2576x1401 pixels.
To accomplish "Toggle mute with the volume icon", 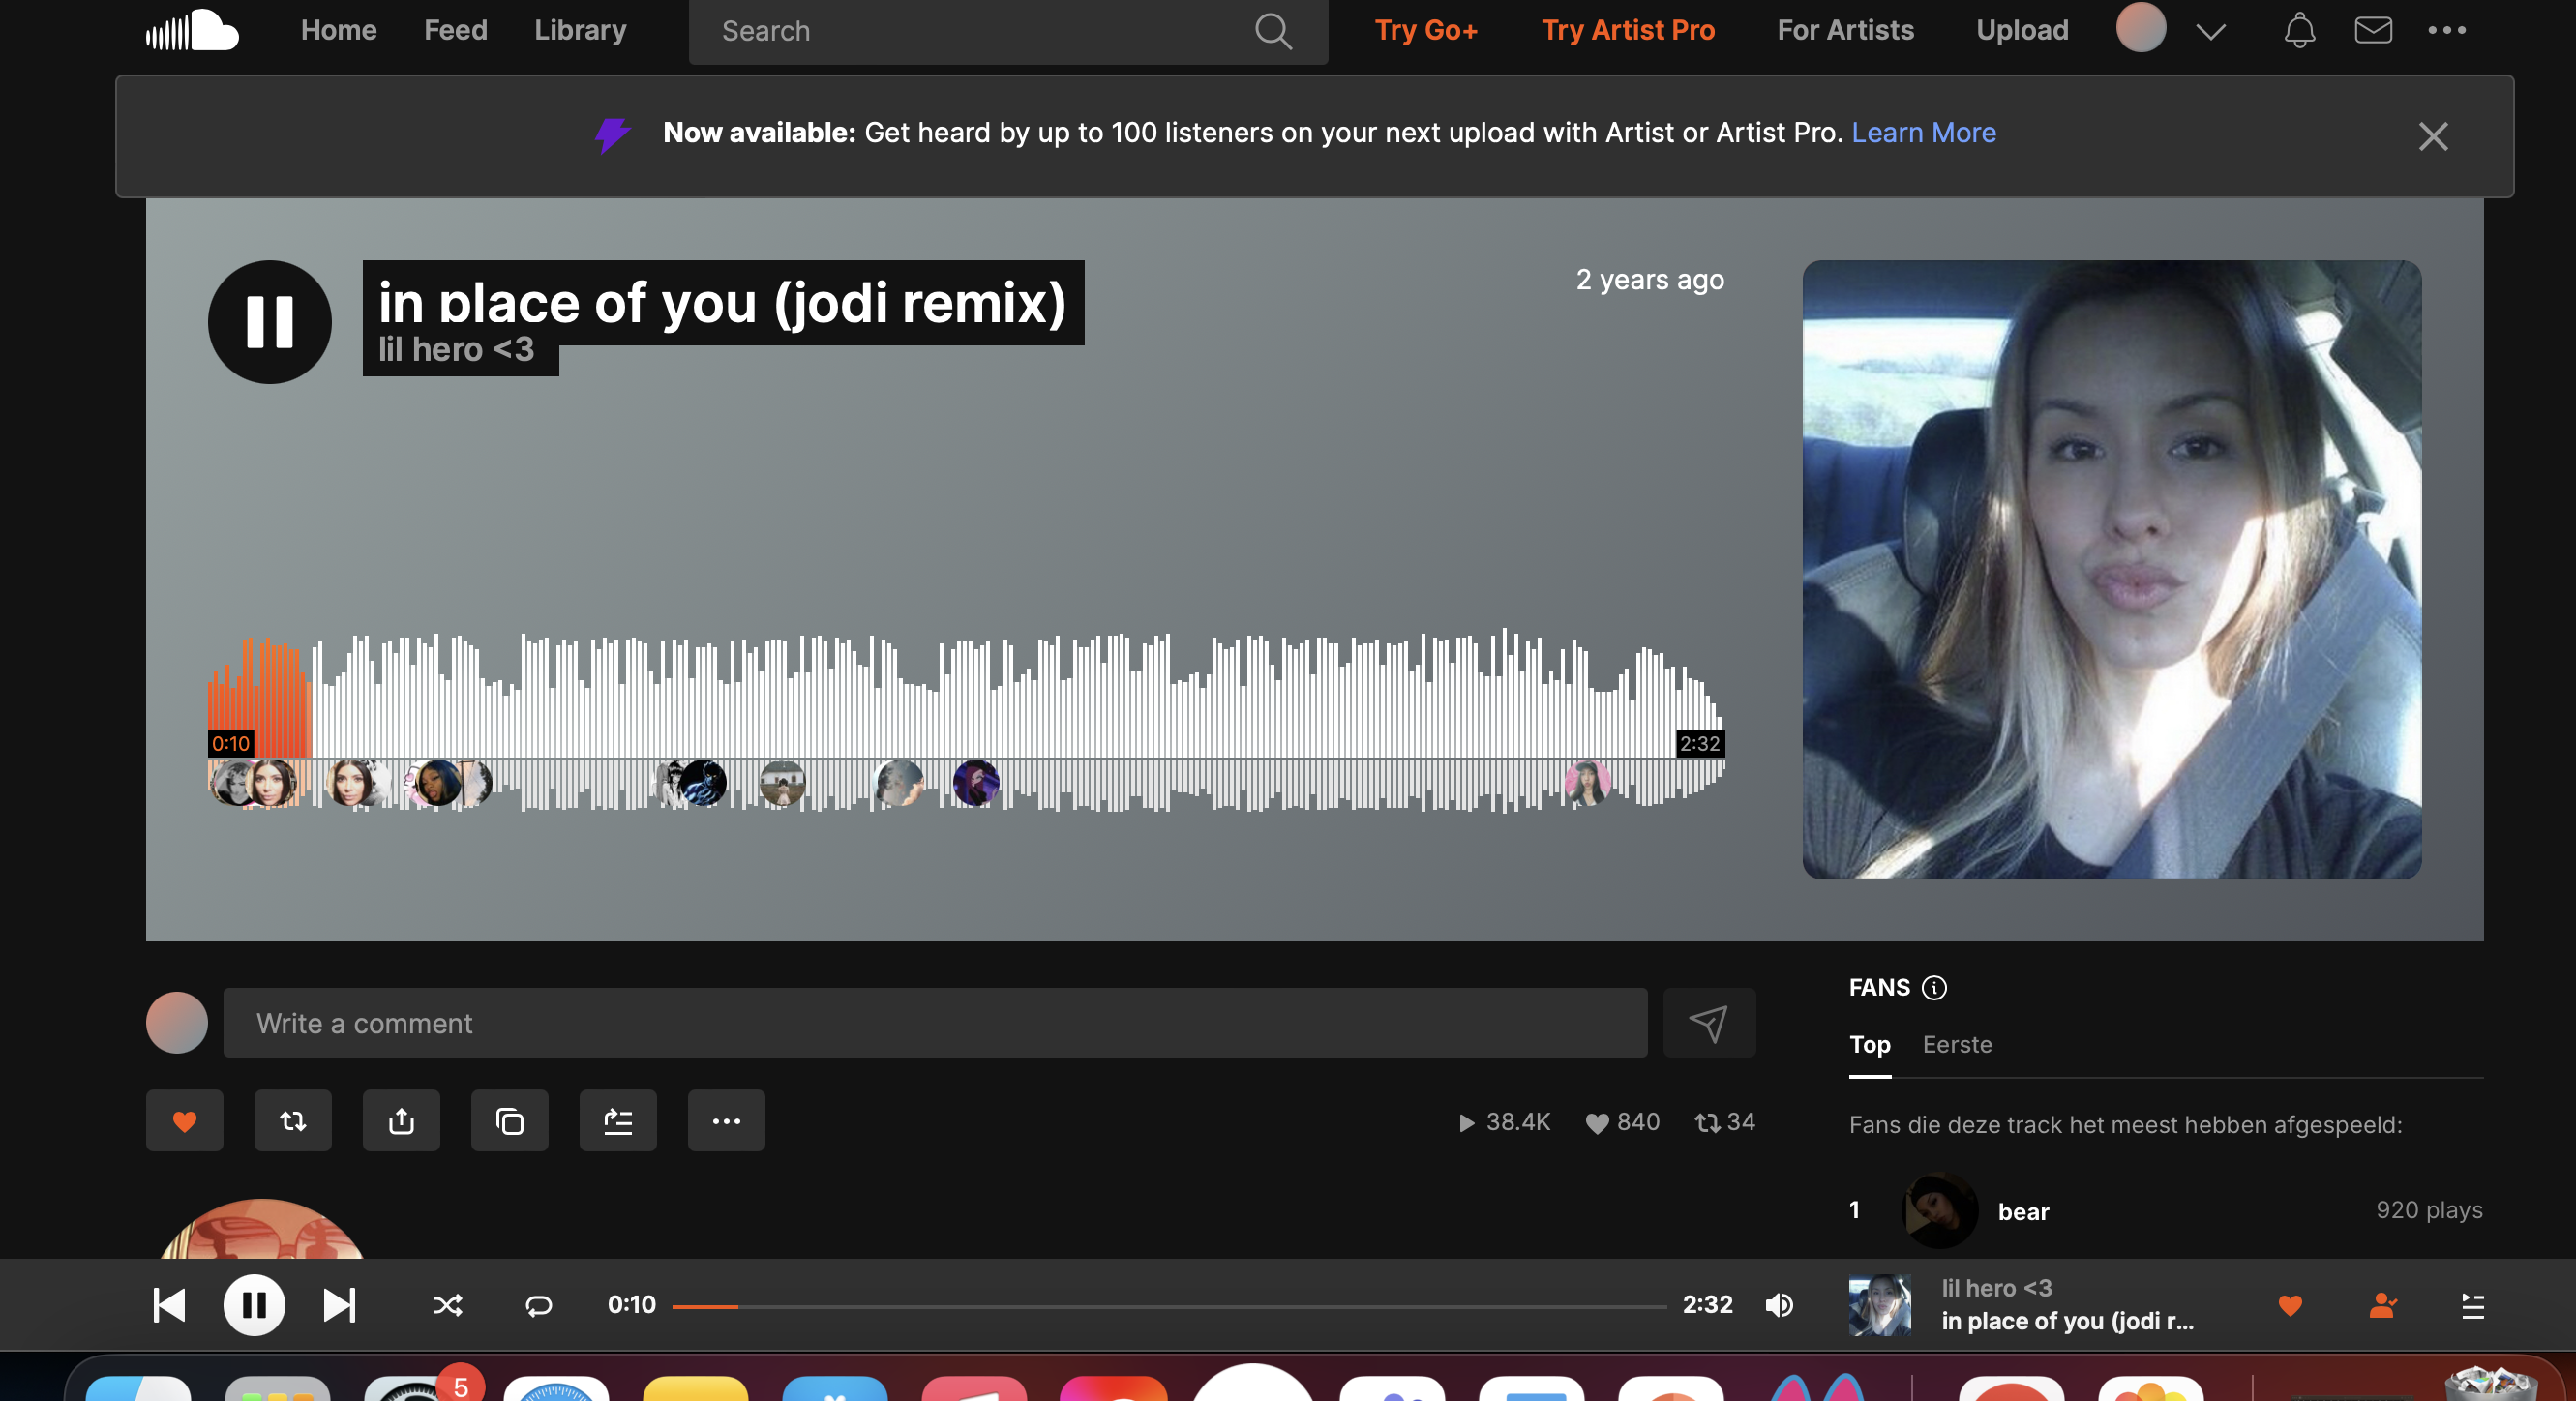I will pos(1779,1305).
